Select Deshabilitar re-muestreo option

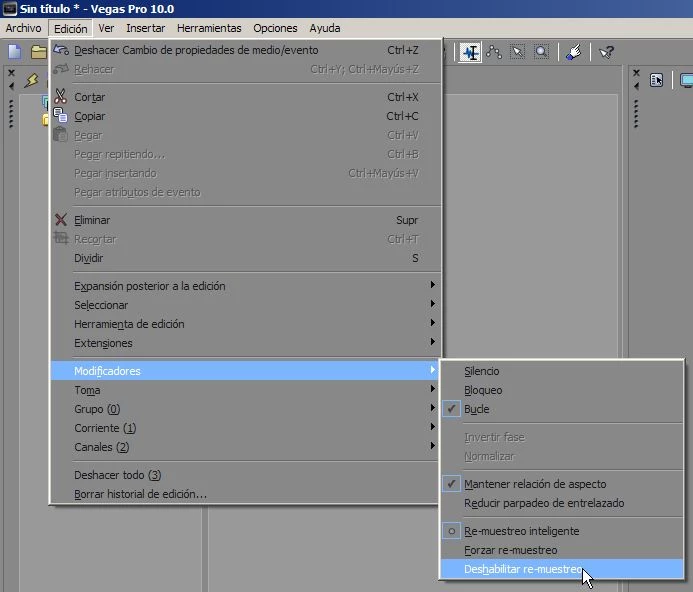point(562,569)
